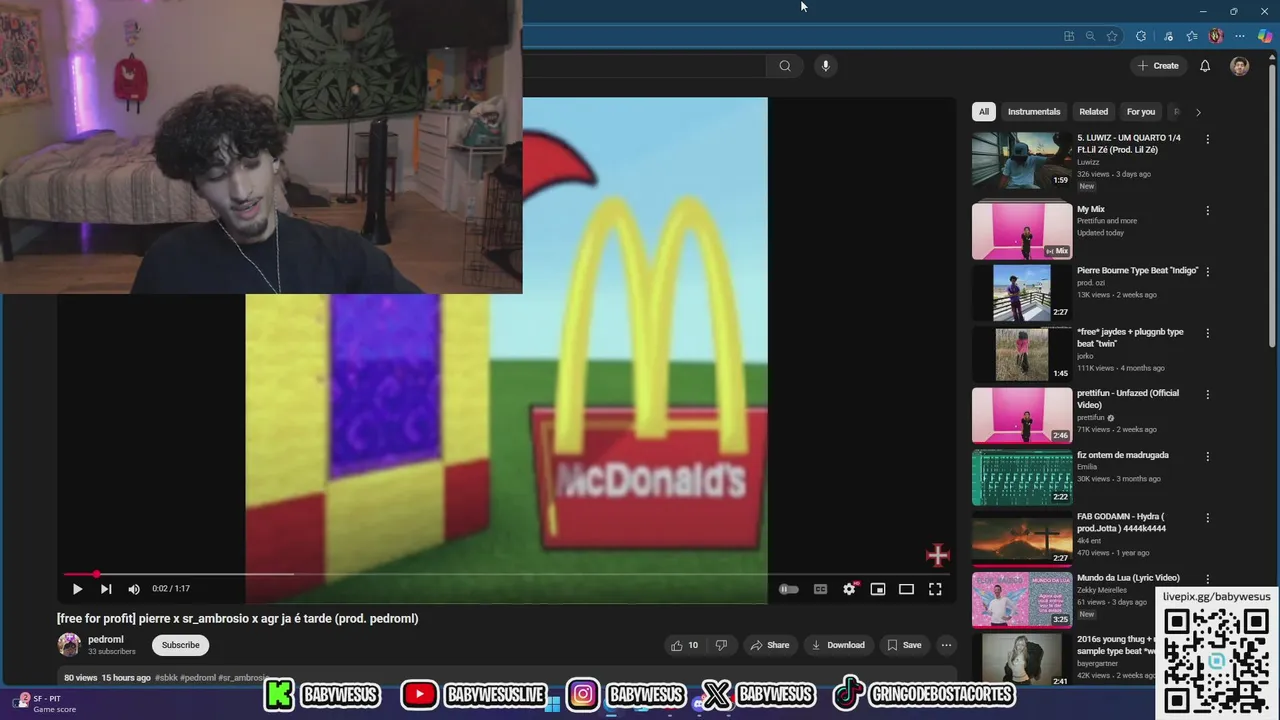Add this page to favorites star

(x=1112, y=36)
